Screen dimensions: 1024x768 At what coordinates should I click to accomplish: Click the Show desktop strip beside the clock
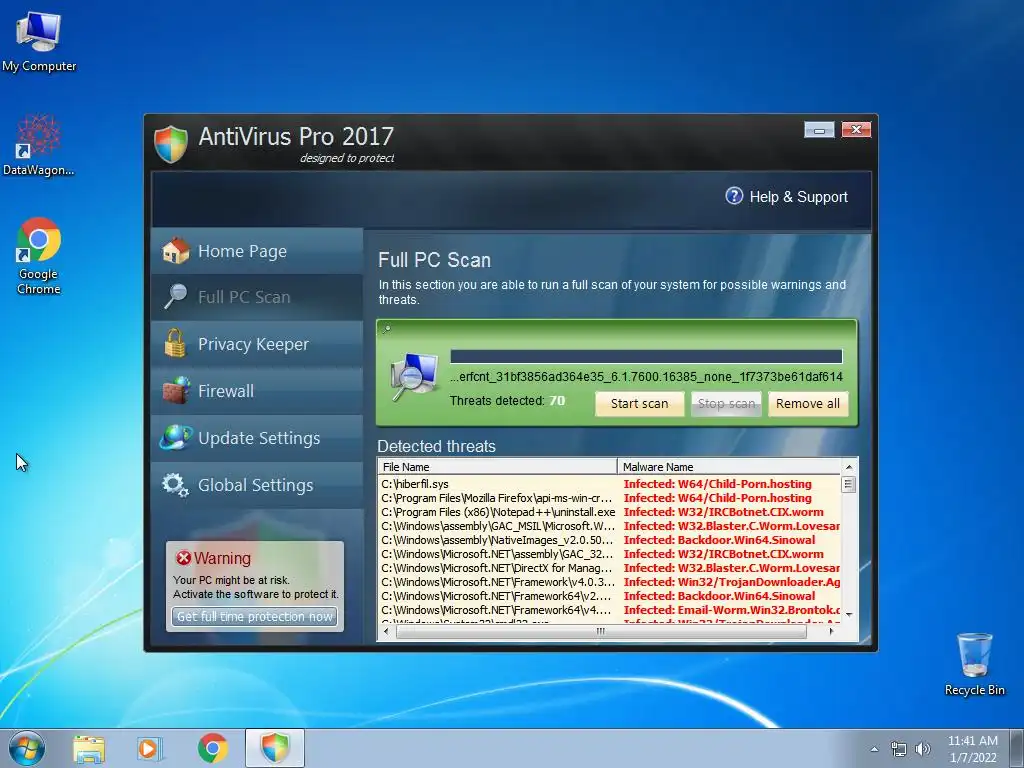(x=1016, y=748)
